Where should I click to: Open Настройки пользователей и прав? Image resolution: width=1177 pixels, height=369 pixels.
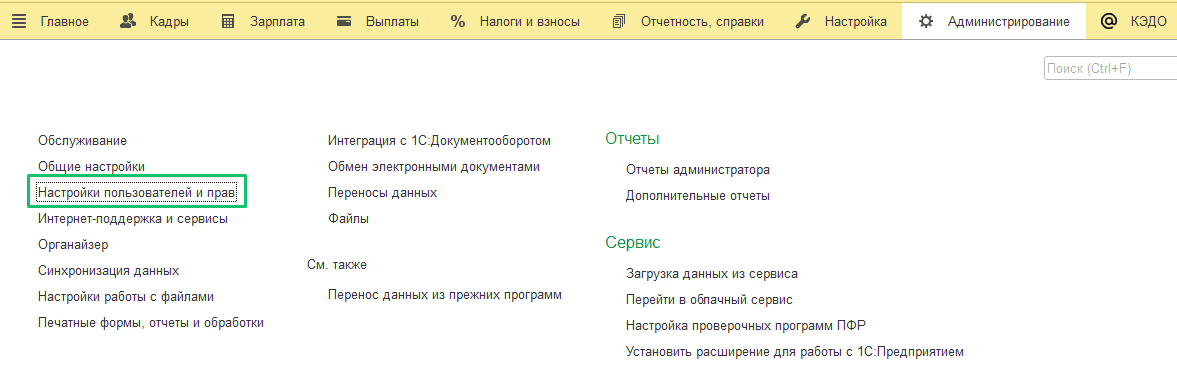[137, 193]
